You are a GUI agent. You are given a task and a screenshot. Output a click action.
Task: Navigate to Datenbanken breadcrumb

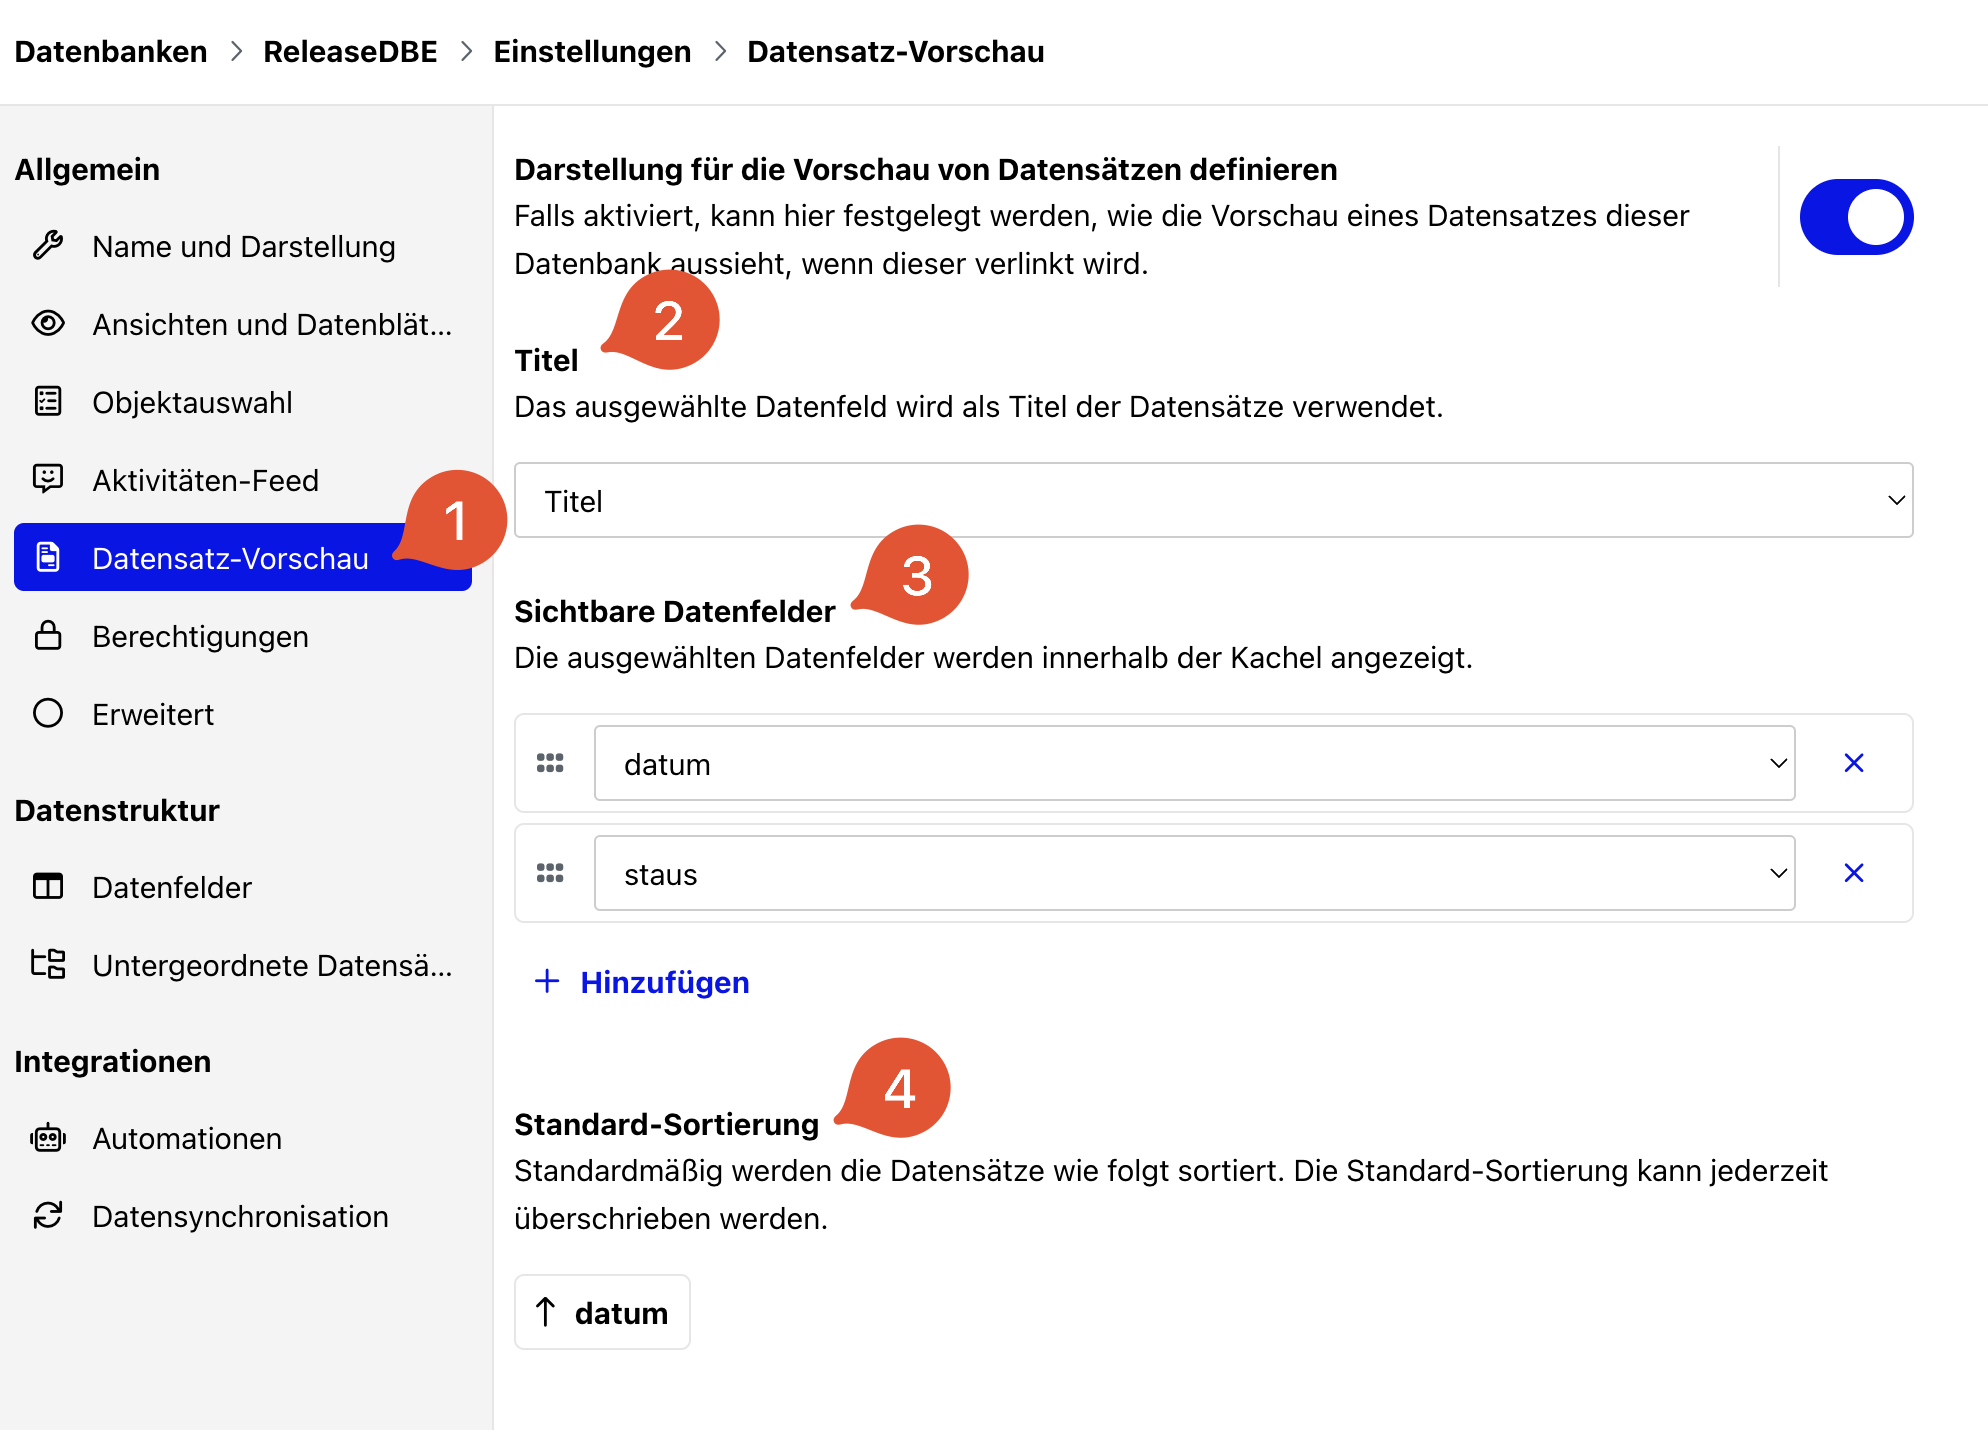111,51
